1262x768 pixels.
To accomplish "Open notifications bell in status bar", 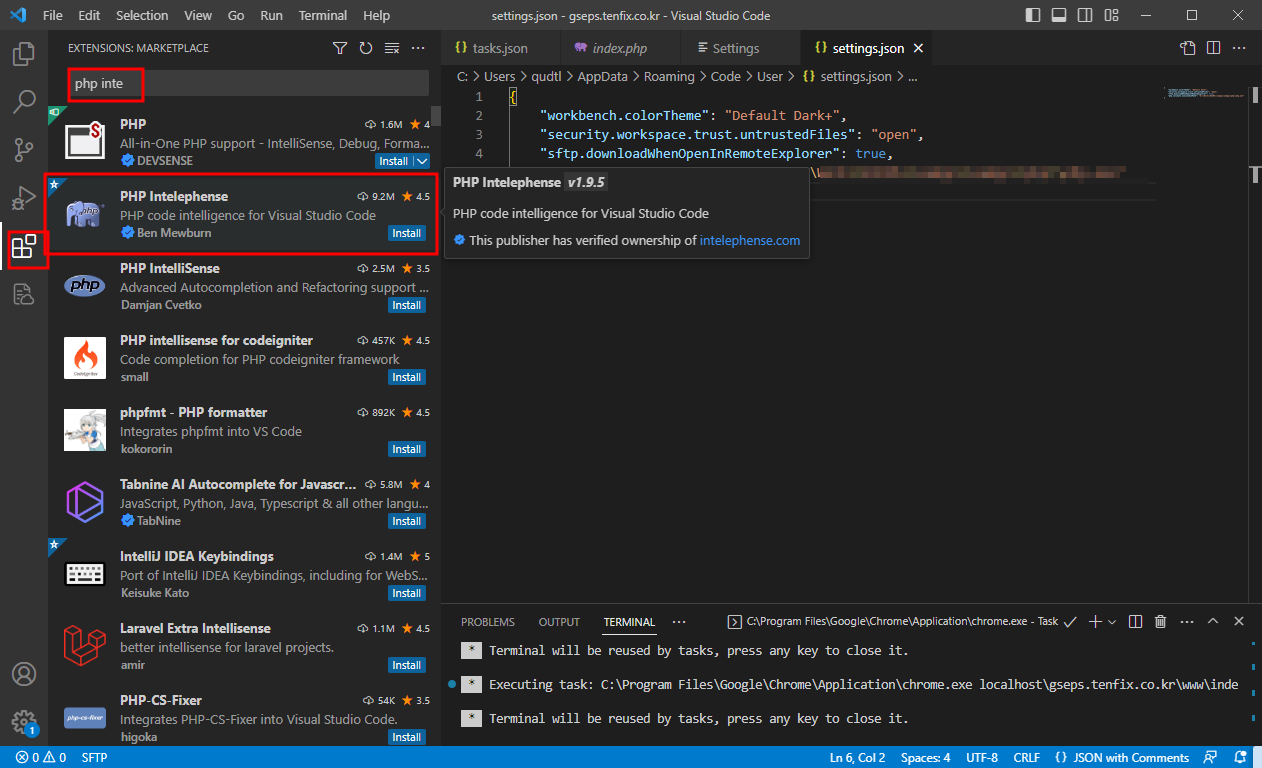I will [1240, 758].
